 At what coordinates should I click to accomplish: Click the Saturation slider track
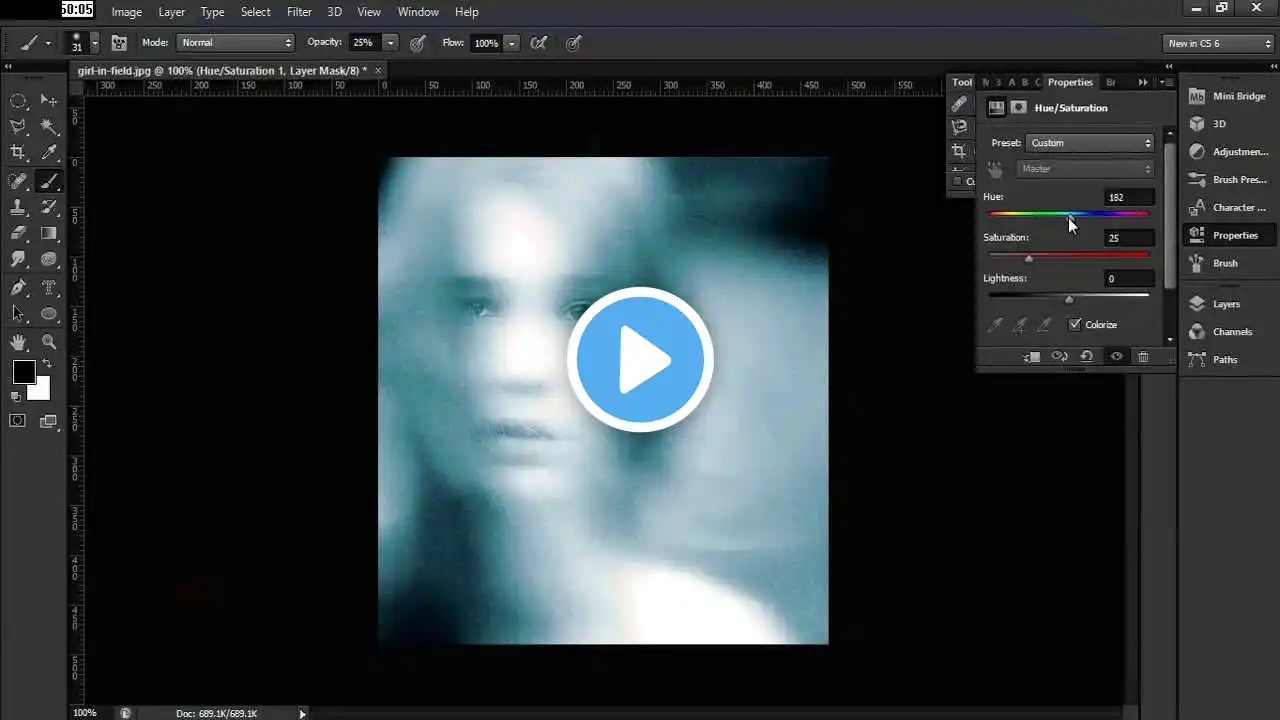tap(1069, 255)
